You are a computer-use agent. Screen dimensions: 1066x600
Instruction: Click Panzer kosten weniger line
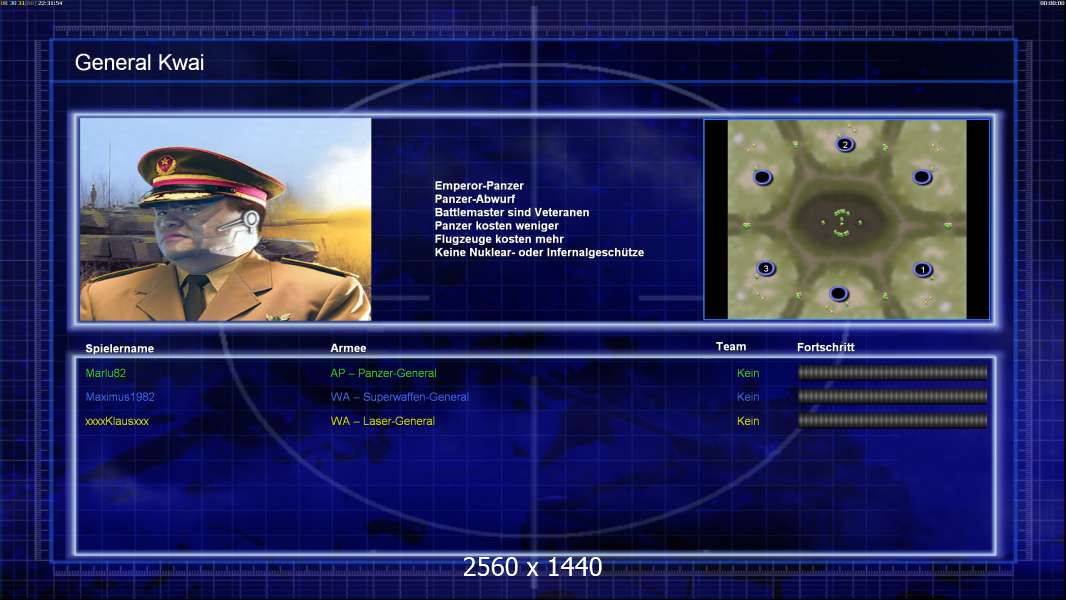coord(496,226)
